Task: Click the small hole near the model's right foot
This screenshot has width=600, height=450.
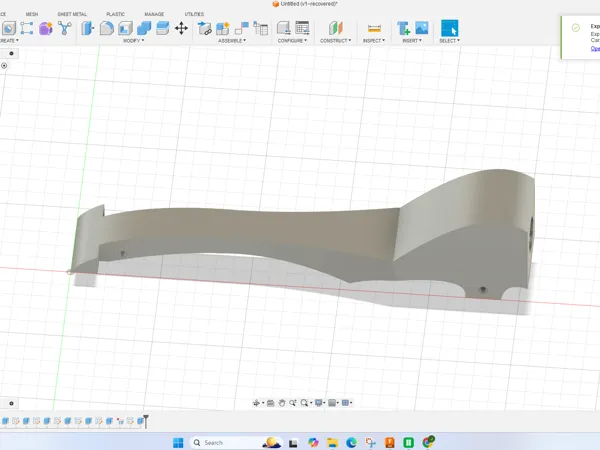Action: click(483, 290)
